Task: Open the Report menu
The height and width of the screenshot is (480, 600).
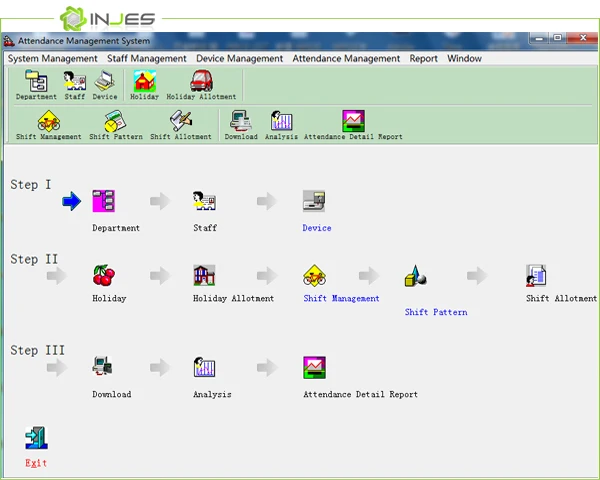Action: pyautogui.click(x=423, y=58)
